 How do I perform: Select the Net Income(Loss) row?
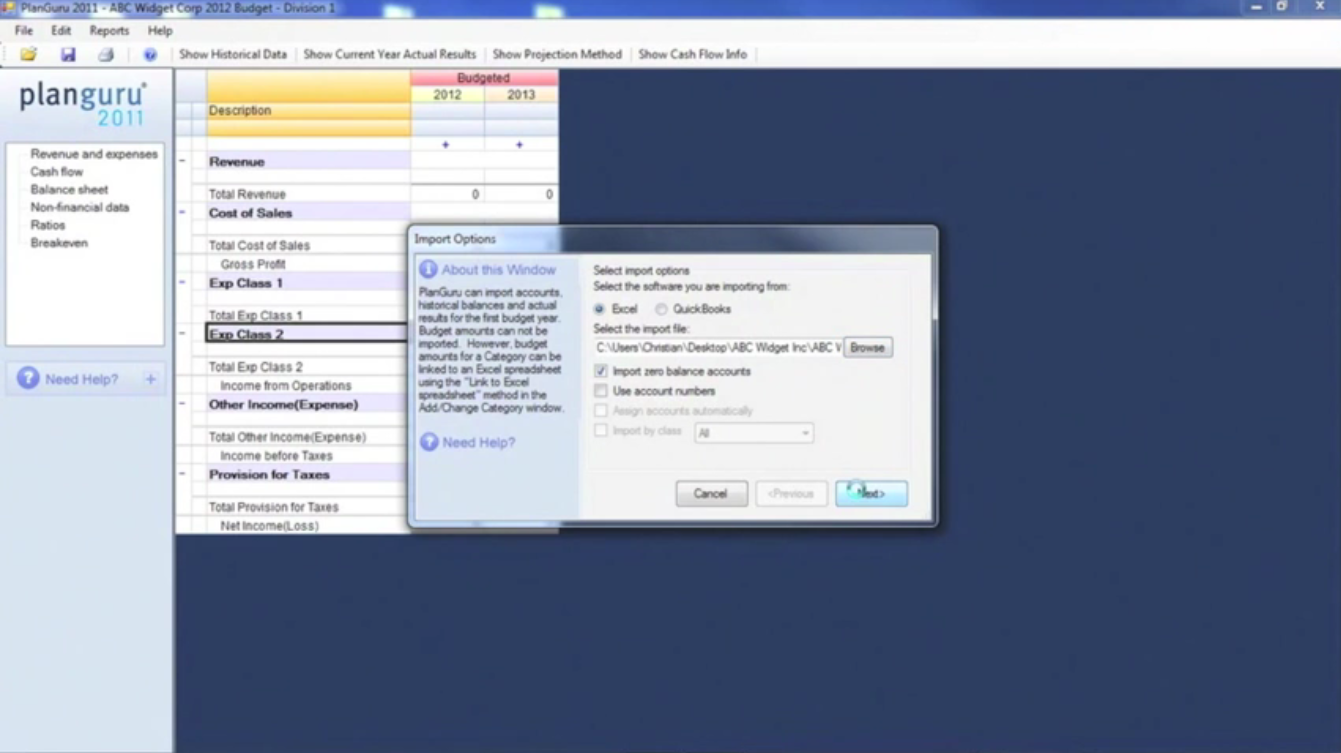(270, 525)
